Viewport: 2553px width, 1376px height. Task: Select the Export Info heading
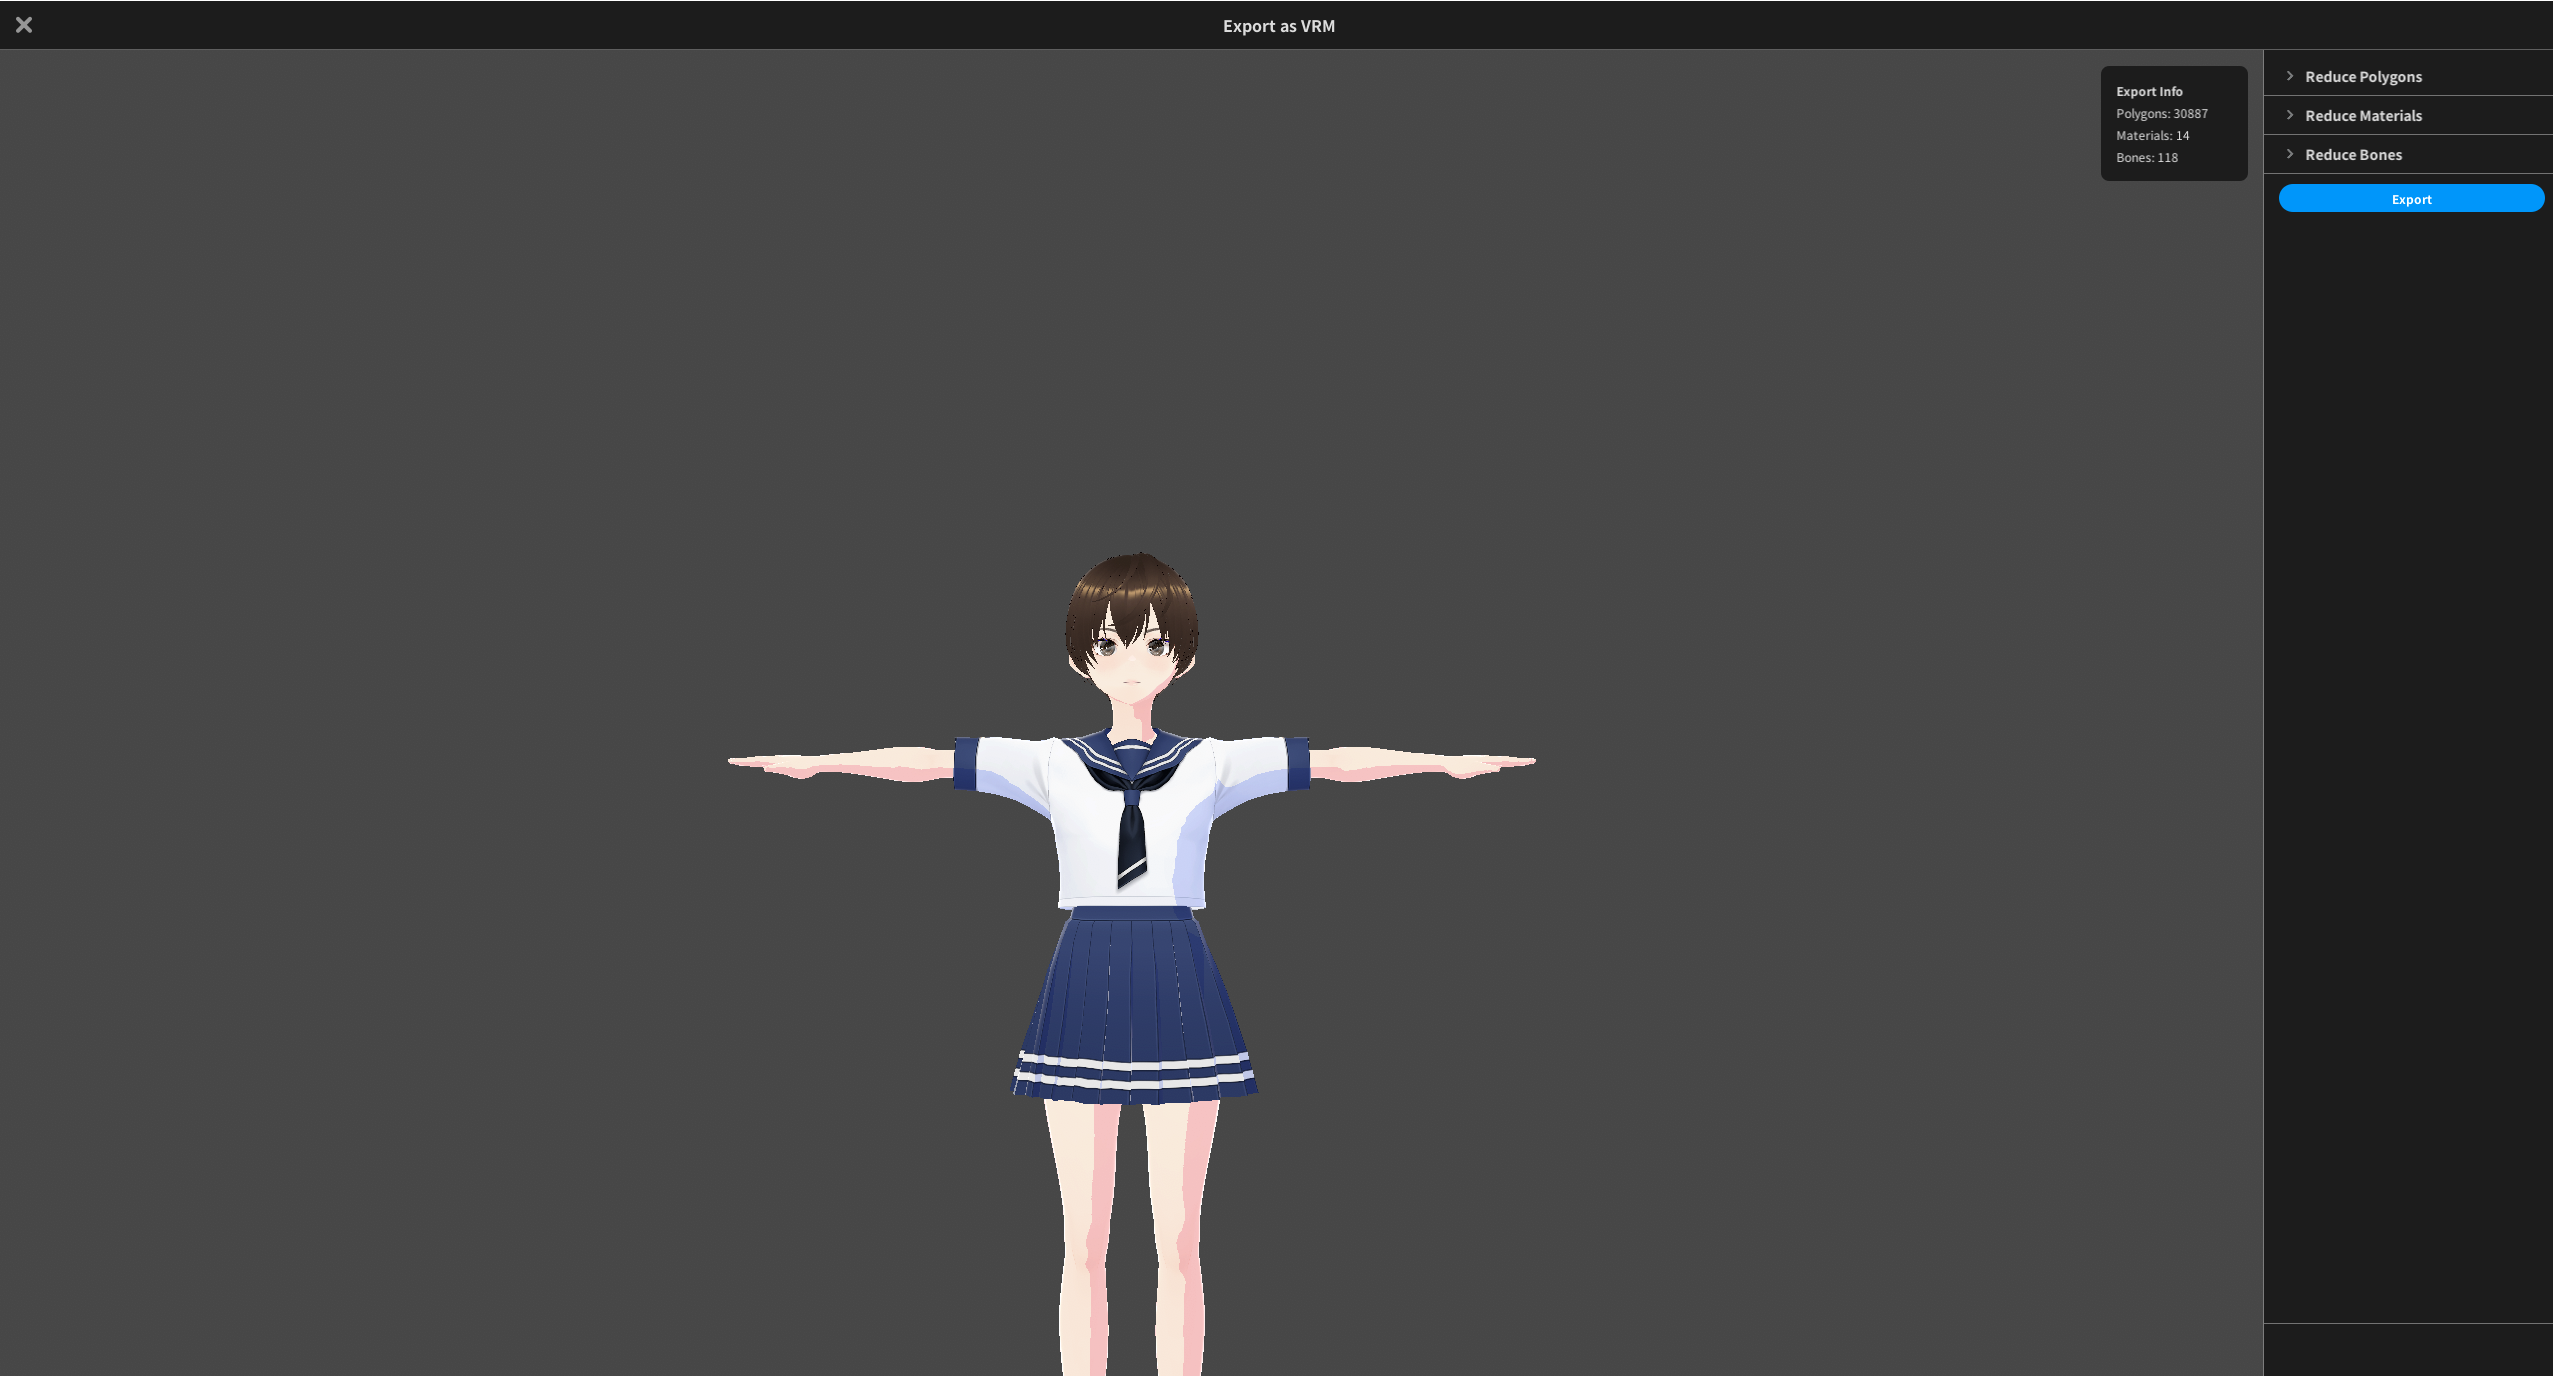tap(2149, 92)
